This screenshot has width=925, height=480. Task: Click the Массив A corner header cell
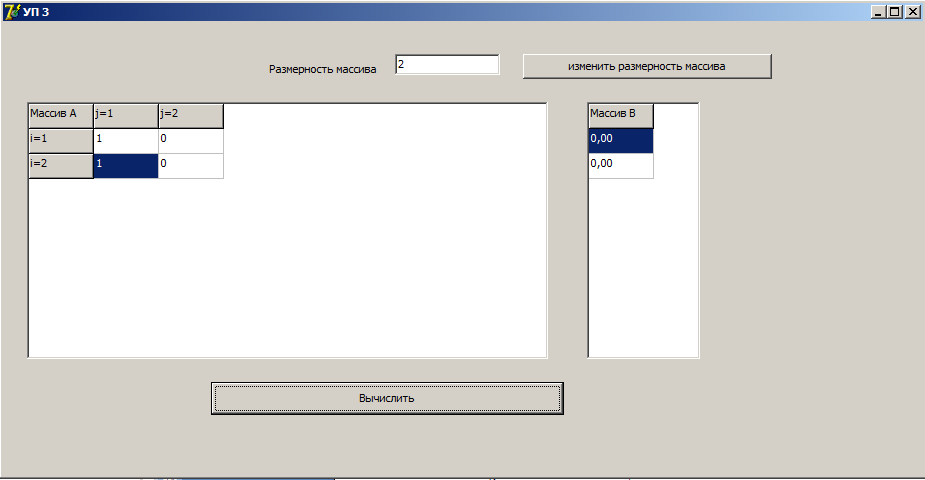point(61,116)
